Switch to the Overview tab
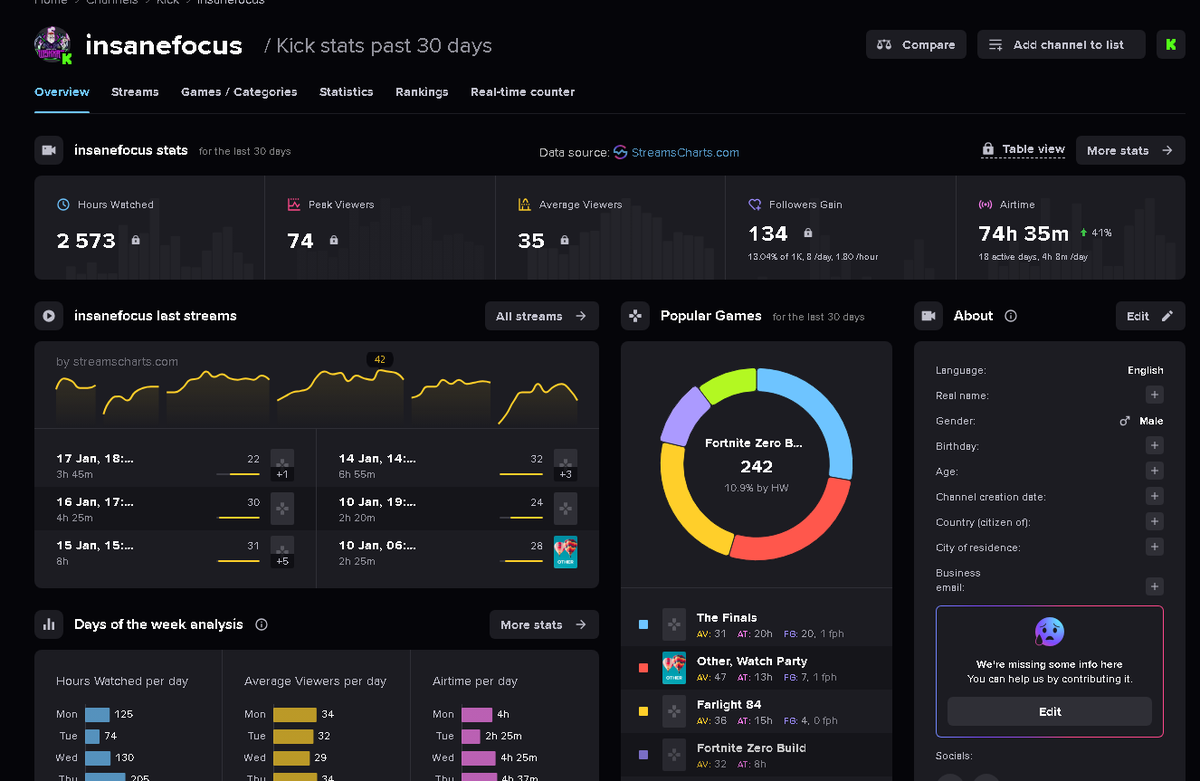The width and height of the screenshot is (1200, 781). tap(62, 92)
